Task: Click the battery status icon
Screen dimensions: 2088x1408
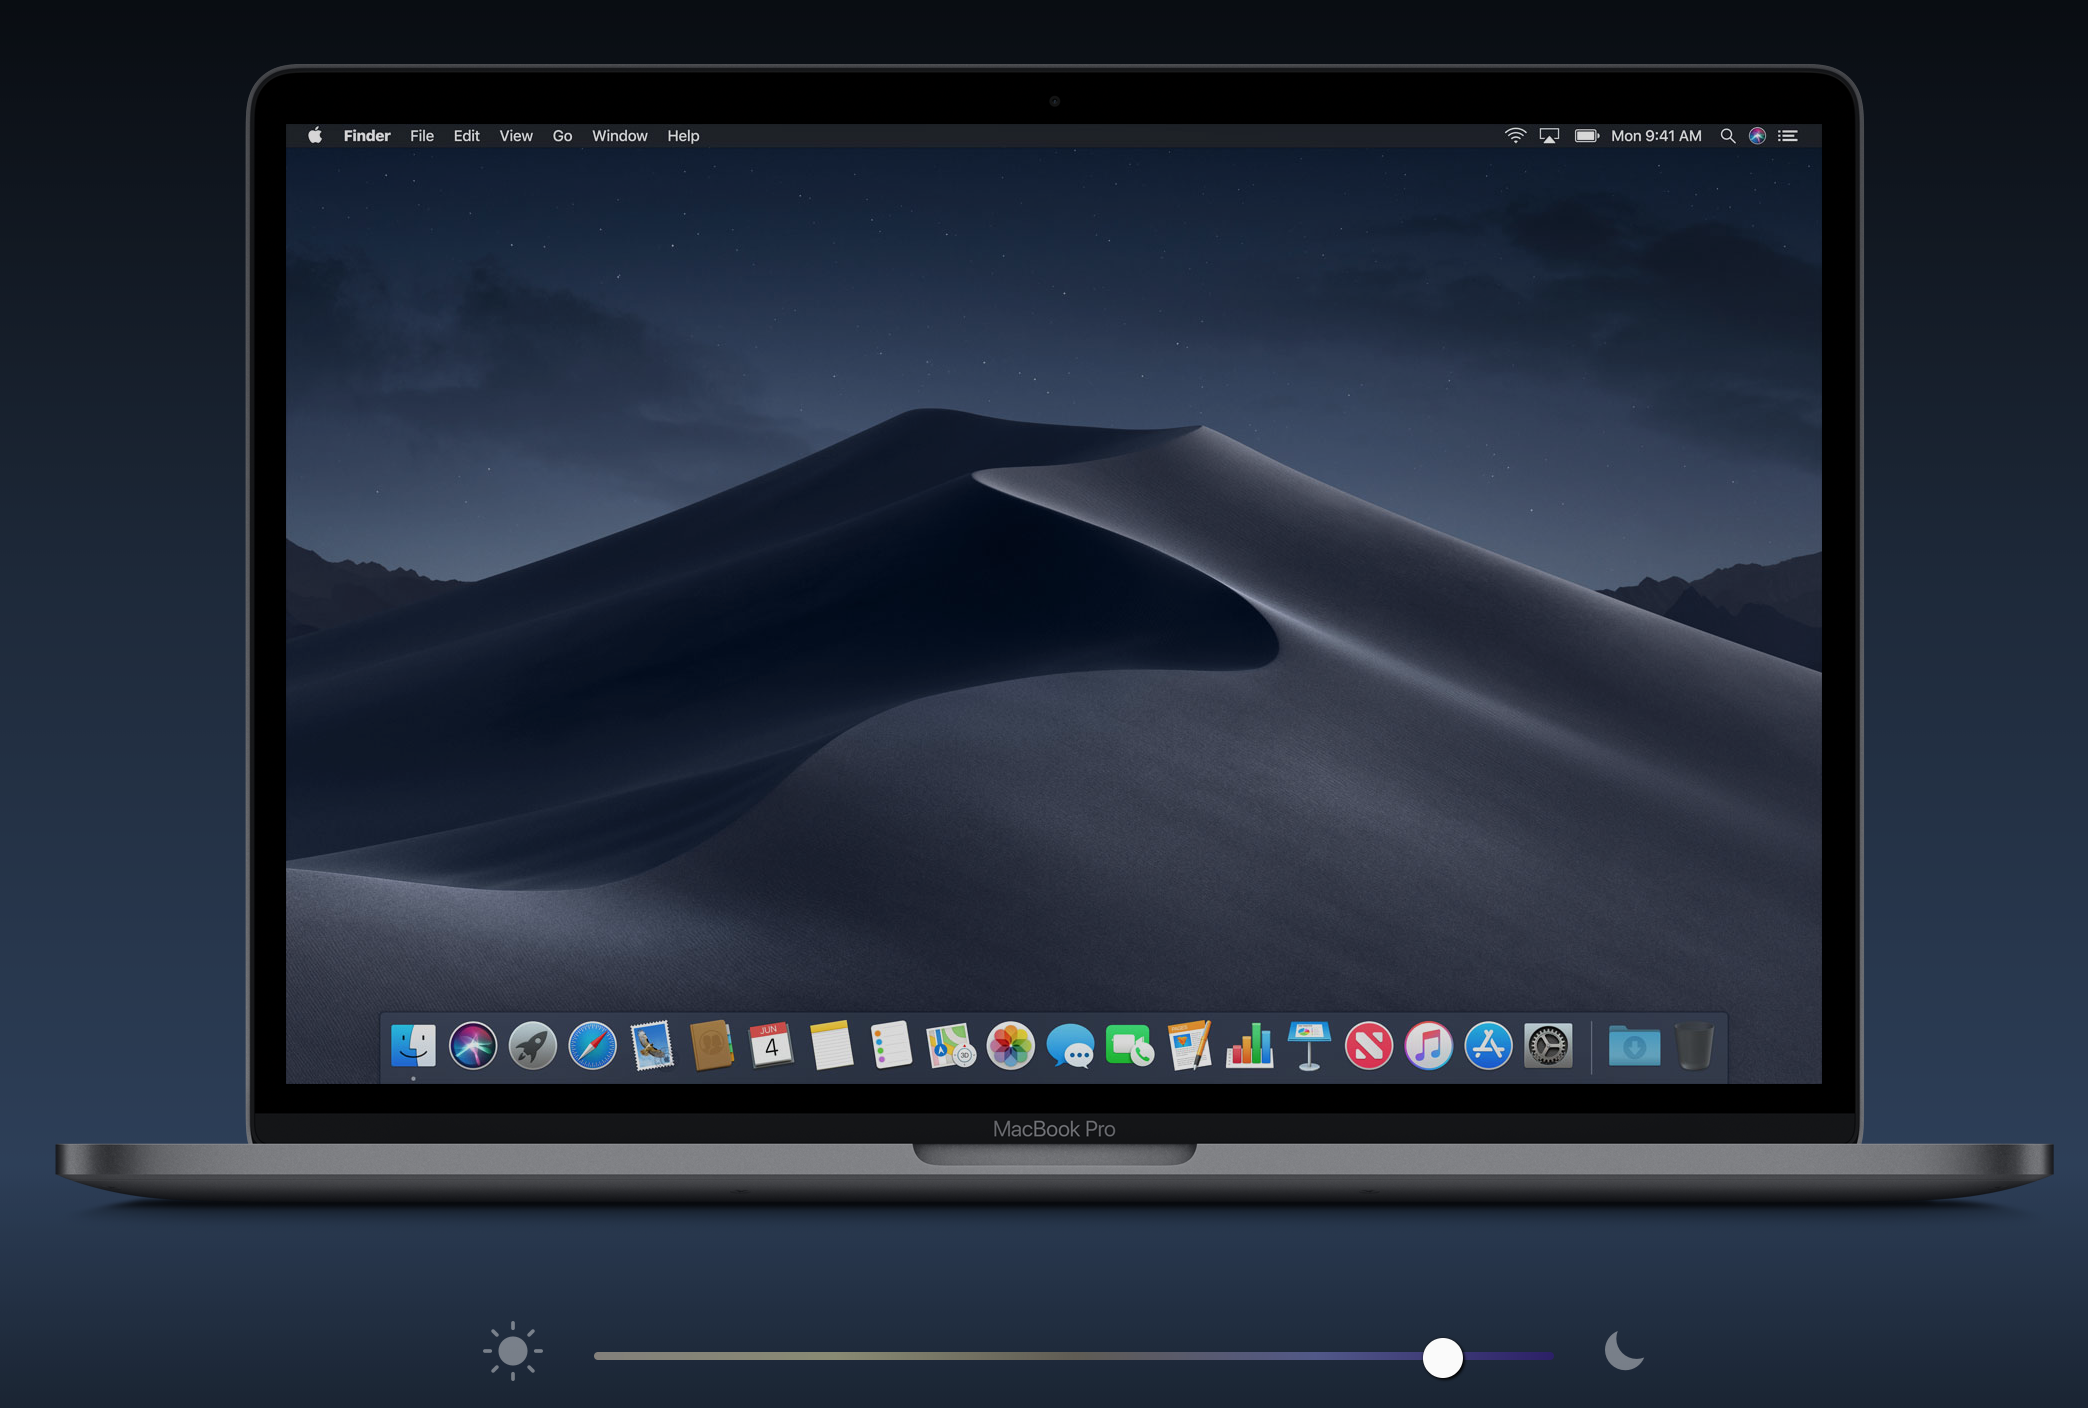Action: pos(1587,136)
